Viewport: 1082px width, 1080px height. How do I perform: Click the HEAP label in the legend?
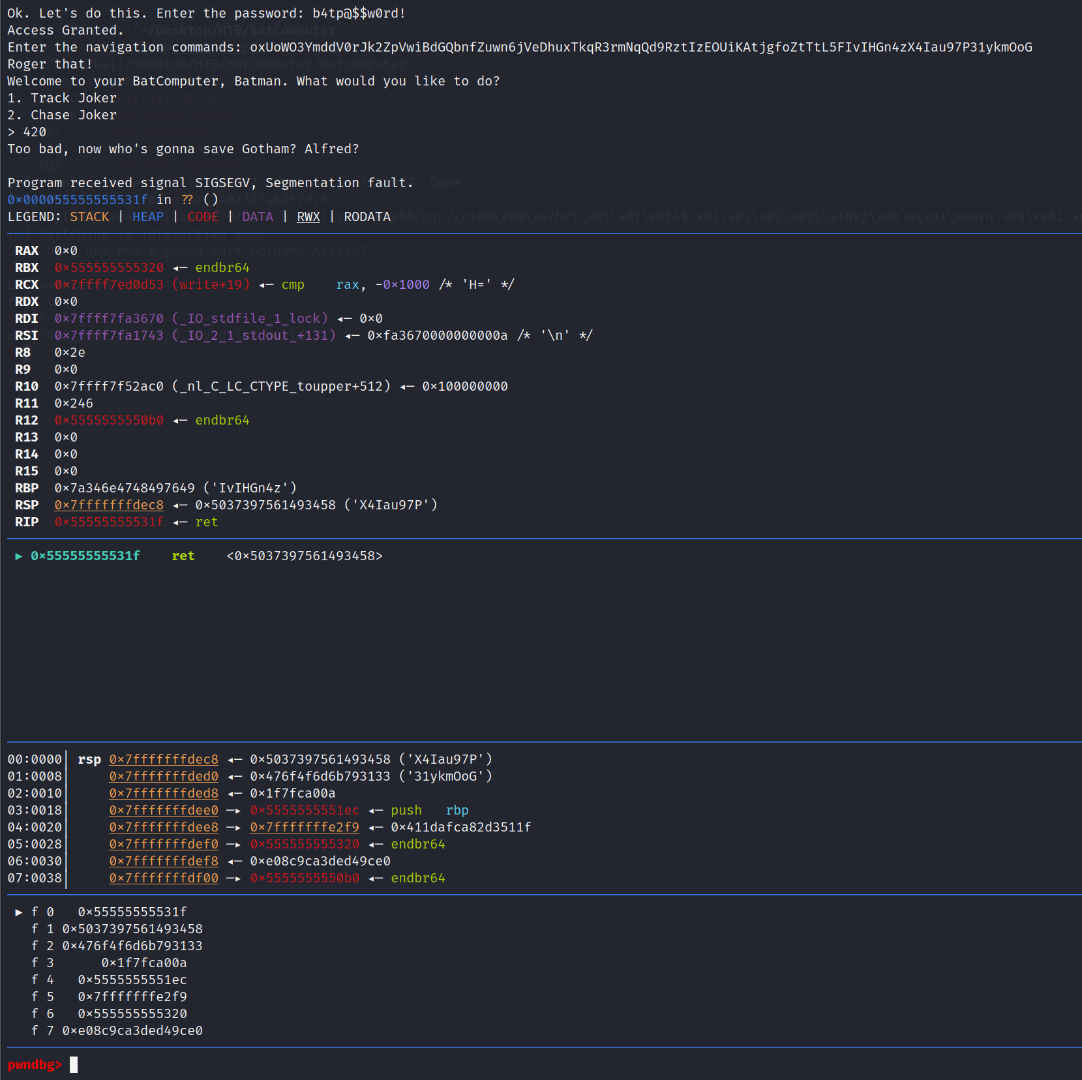(147, 216)
